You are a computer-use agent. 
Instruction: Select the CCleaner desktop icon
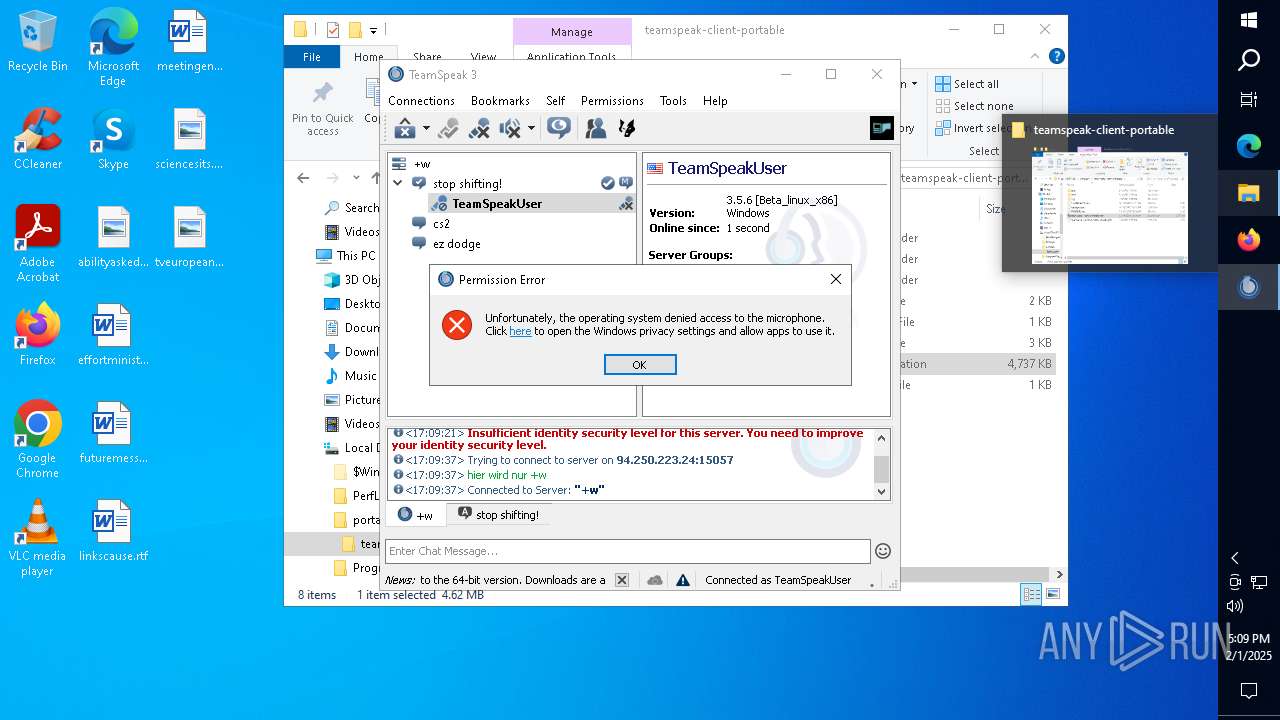(x=38, y=139)
